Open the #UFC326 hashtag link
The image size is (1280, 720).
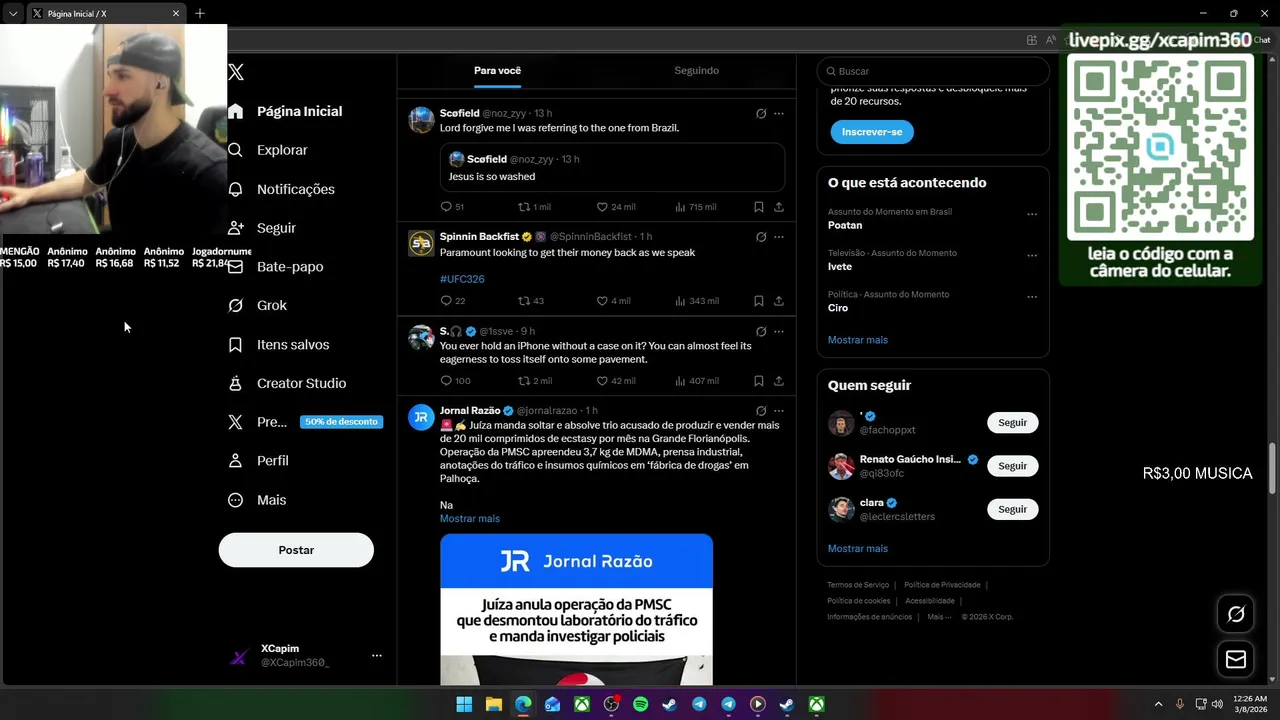tap(462, 279)
